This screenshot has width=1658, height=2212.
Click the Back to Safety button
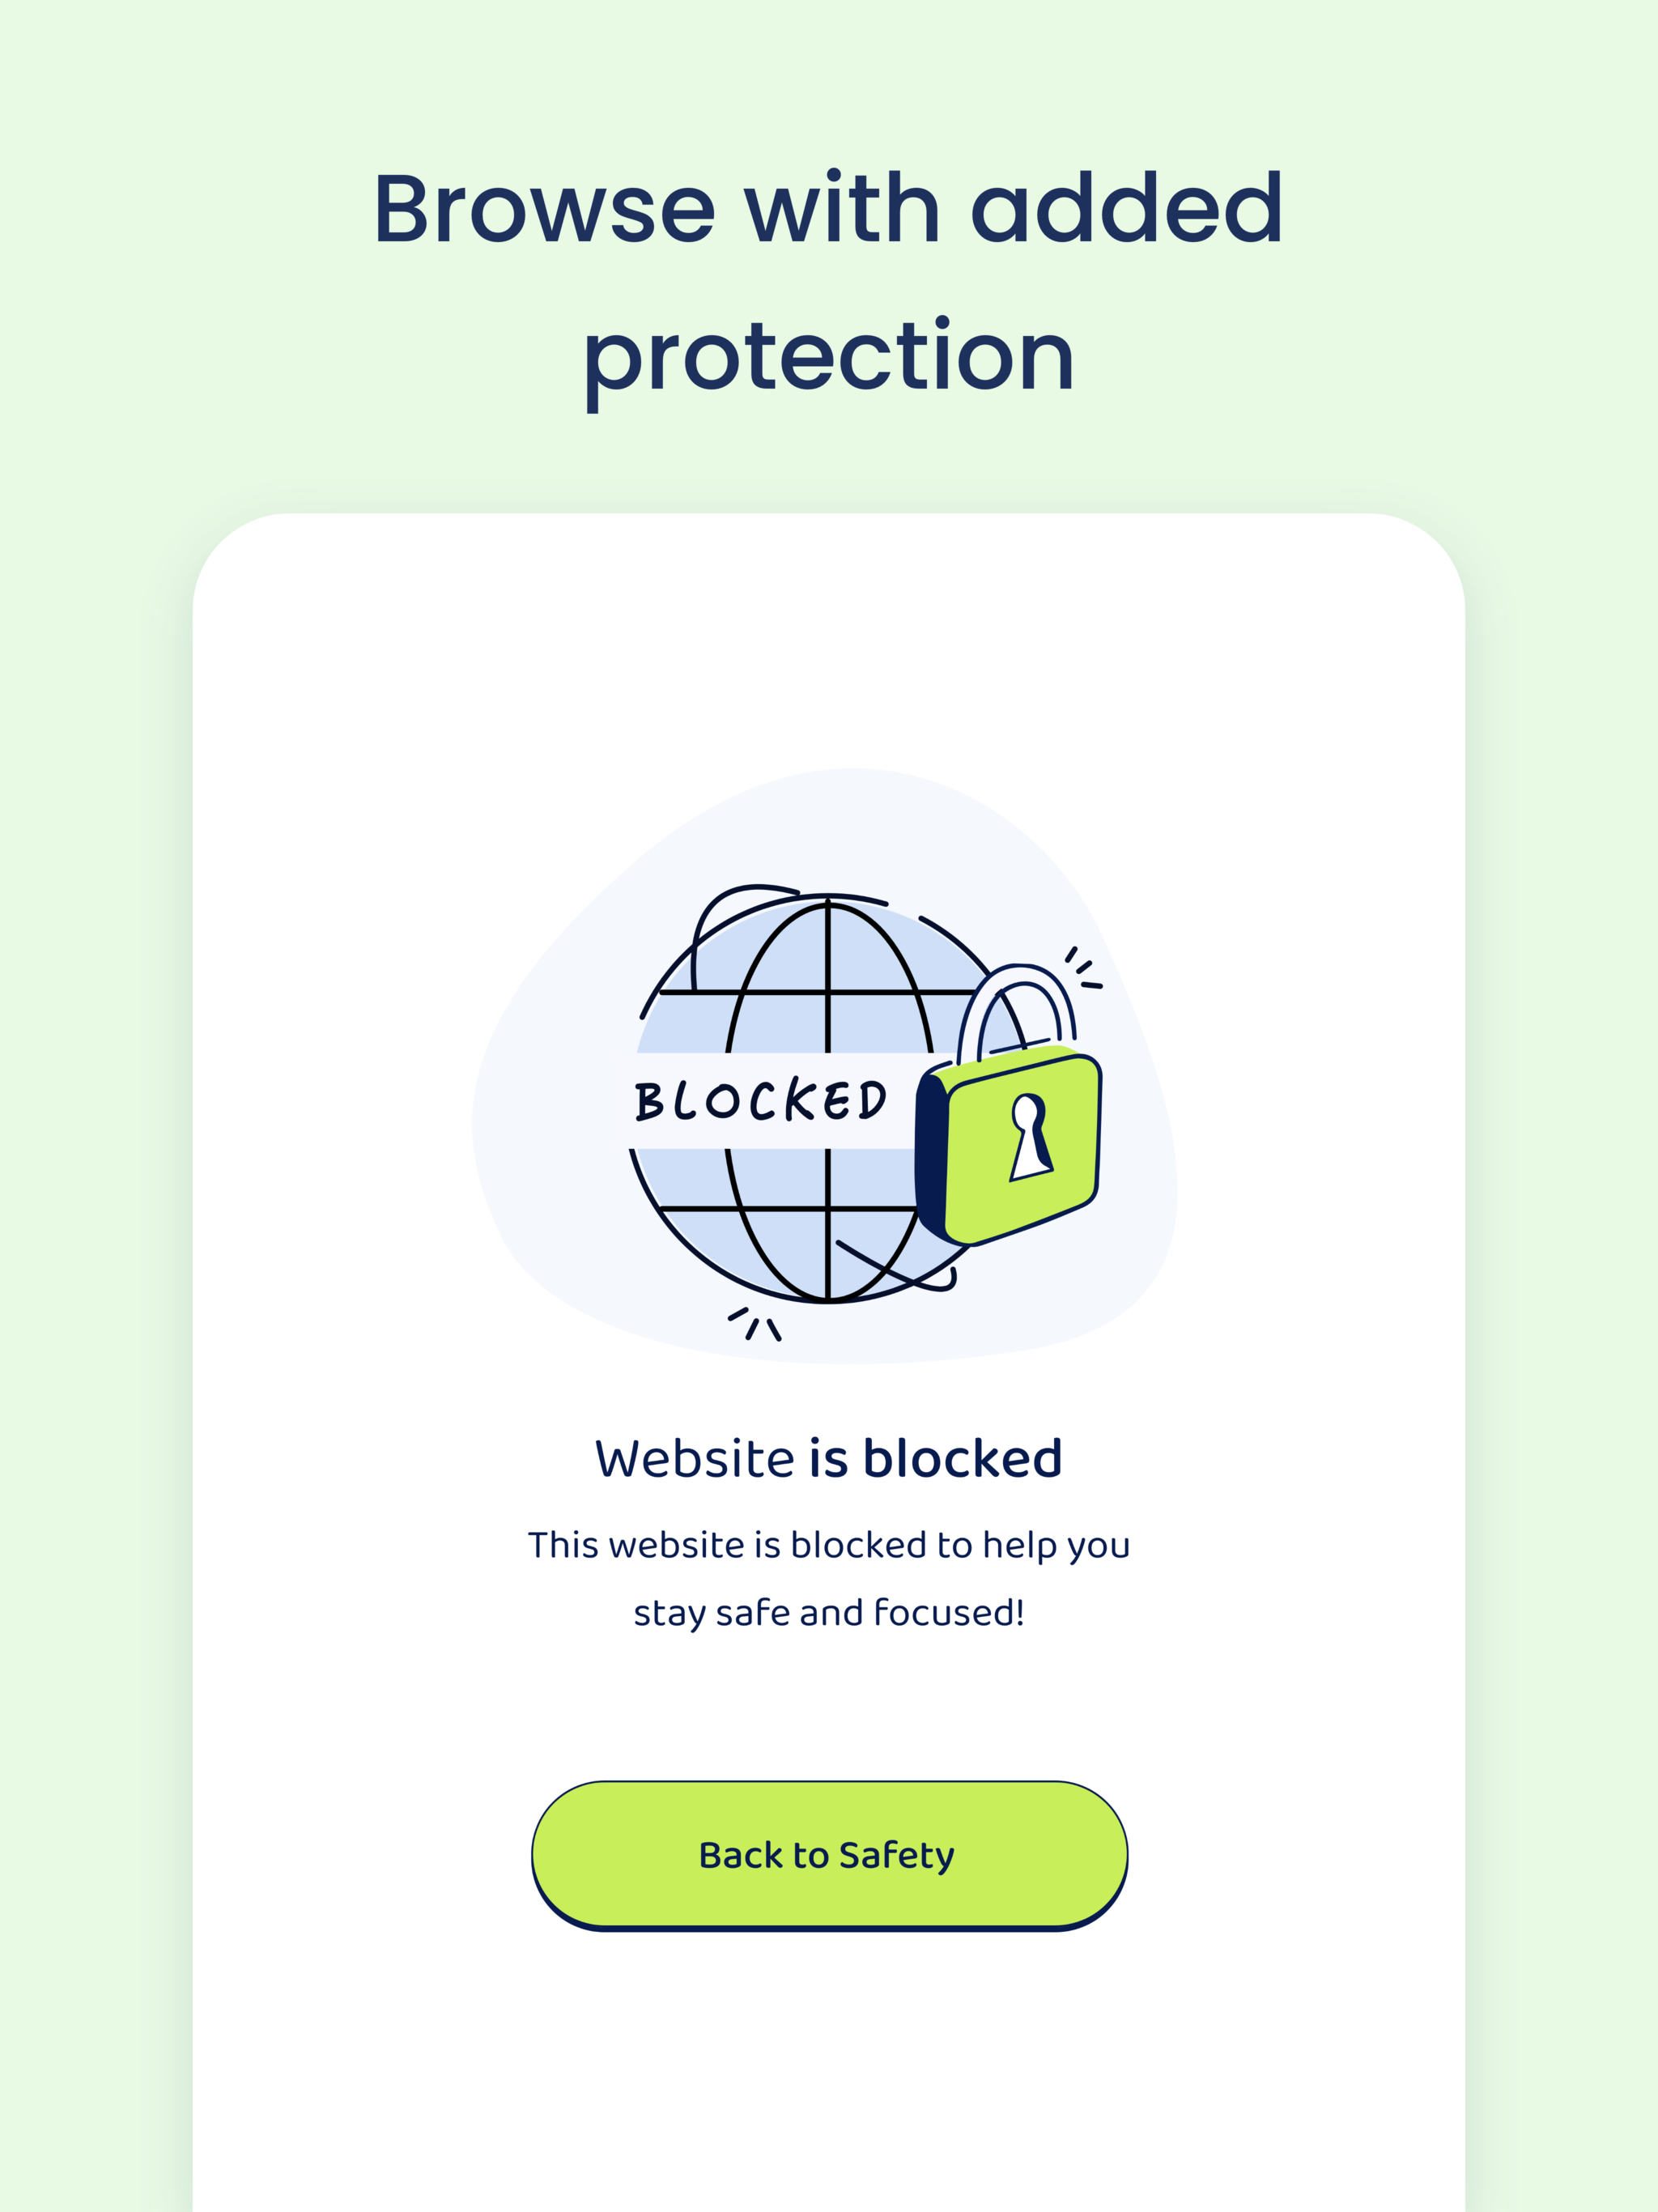pos(829,1855)
